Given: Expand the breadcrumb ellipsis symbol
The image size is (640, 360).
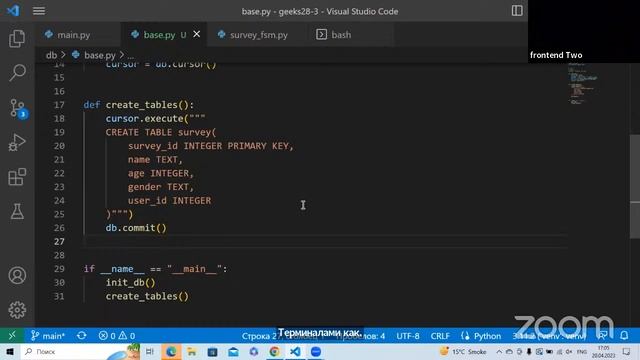Looking at the screenshot, I should 131,55.
